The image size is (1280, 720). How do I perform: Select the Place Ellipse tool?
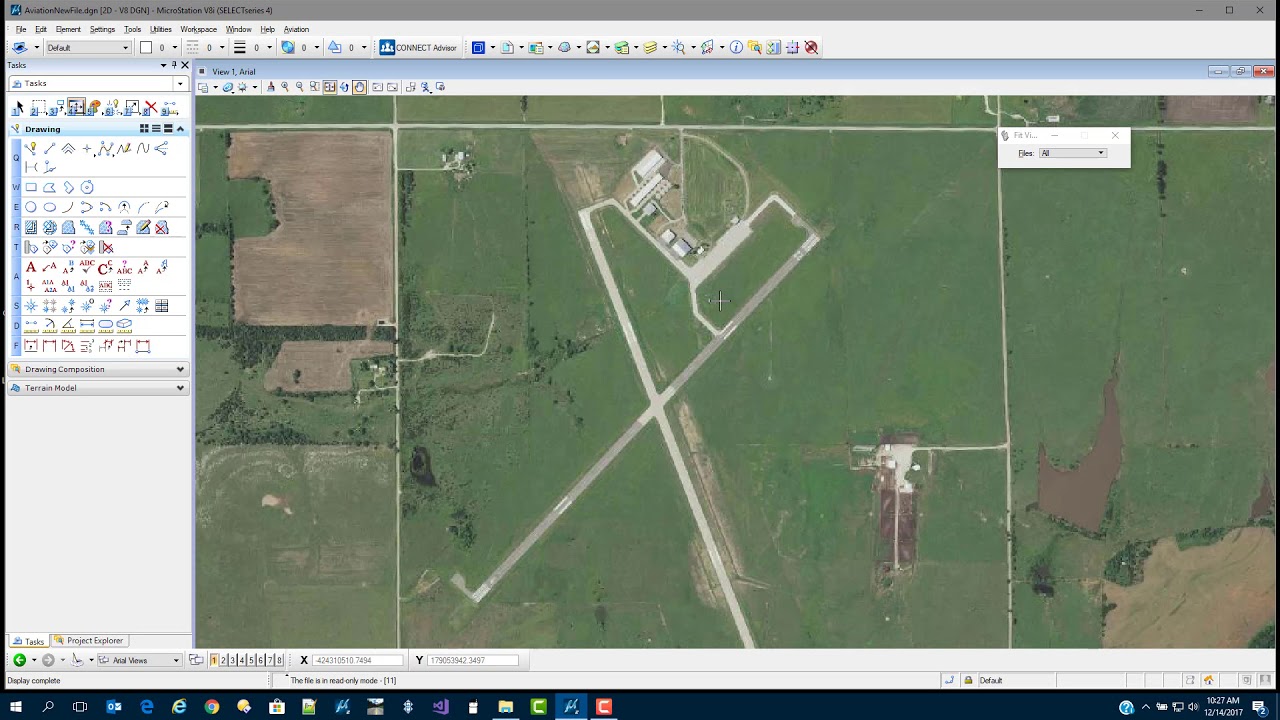point(49,207)
